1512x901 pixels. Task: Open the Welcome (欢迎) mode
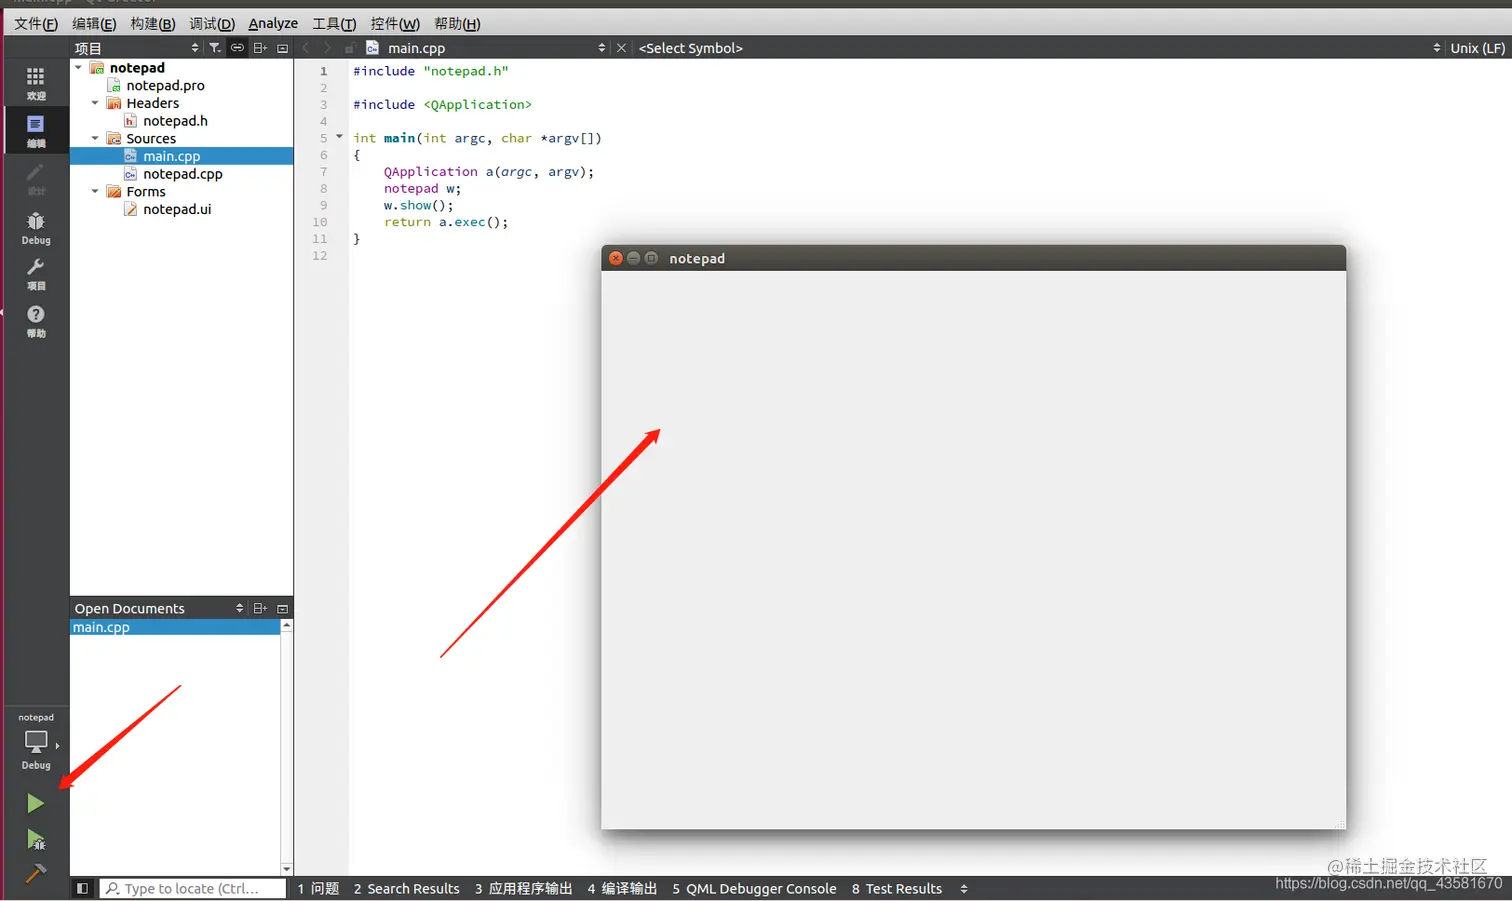coord(35,83)
